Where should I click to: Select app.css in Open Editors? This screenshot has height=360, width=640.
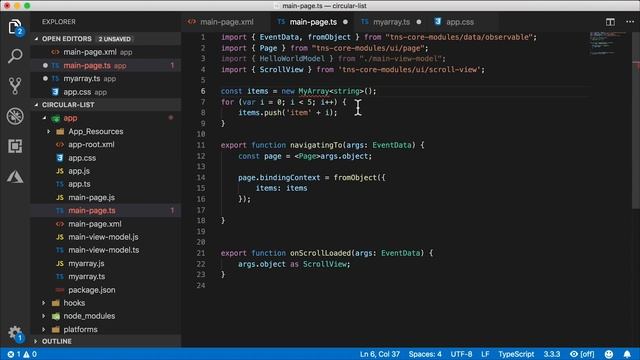point(106,92)
